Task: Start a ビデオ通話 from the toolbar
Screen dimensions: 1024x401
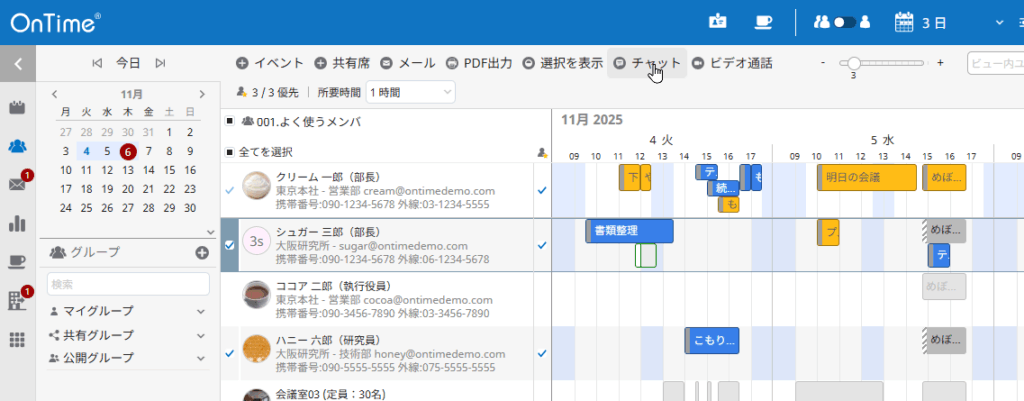Action: tap(731, 63)
